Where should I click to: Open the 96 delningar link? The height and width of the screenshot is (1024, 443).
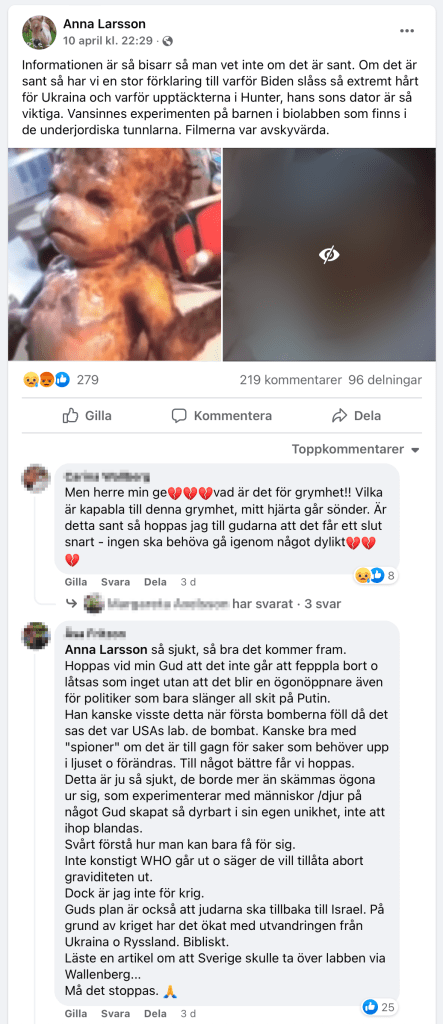pos(385,379)
